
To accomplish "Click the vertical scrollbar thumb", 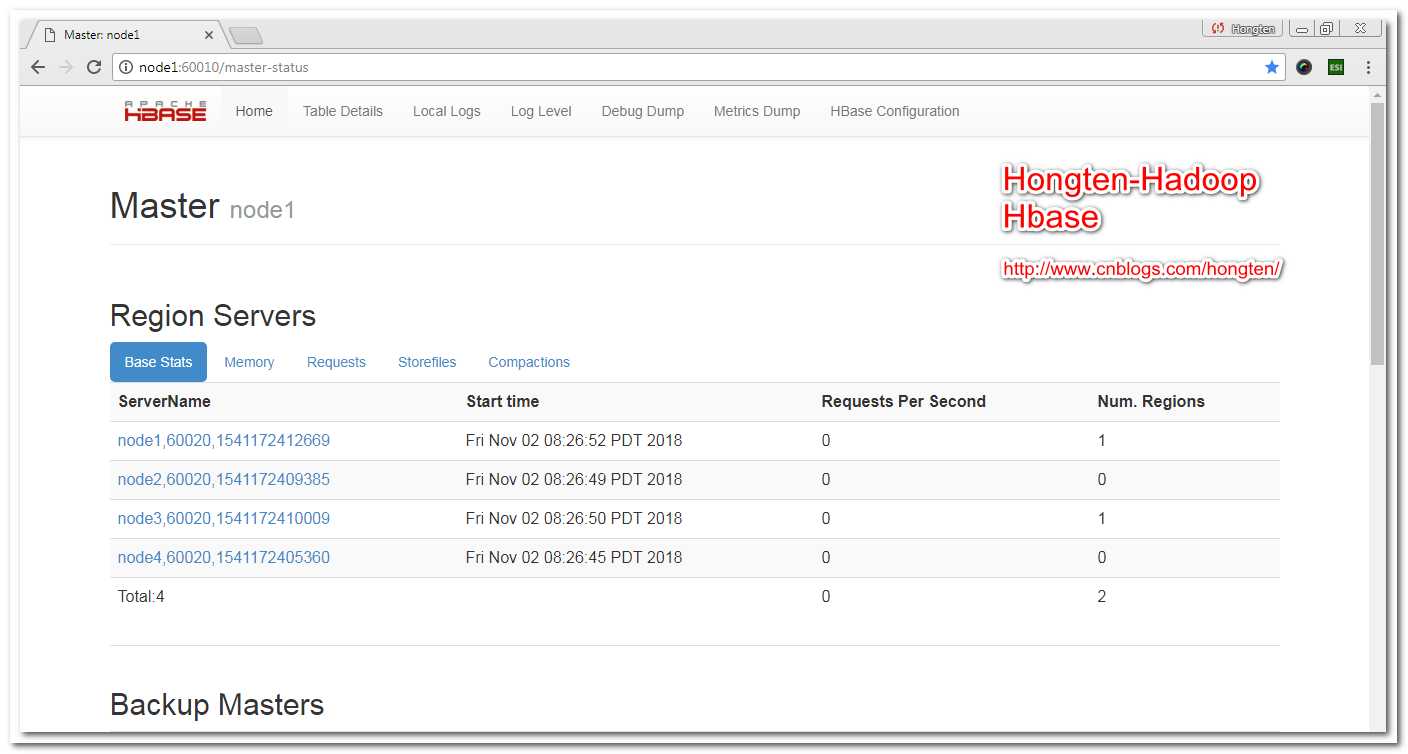I will pyautogui.click(x=1378, y=233).
